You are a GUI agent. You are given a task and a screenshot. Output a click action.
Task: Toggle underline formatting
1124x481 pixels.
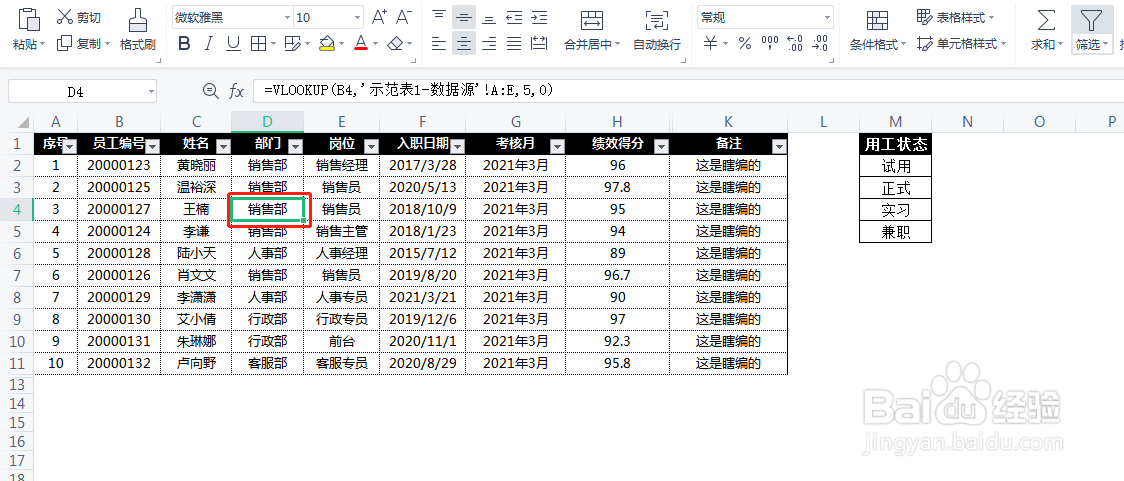click(x=233, y=44)
